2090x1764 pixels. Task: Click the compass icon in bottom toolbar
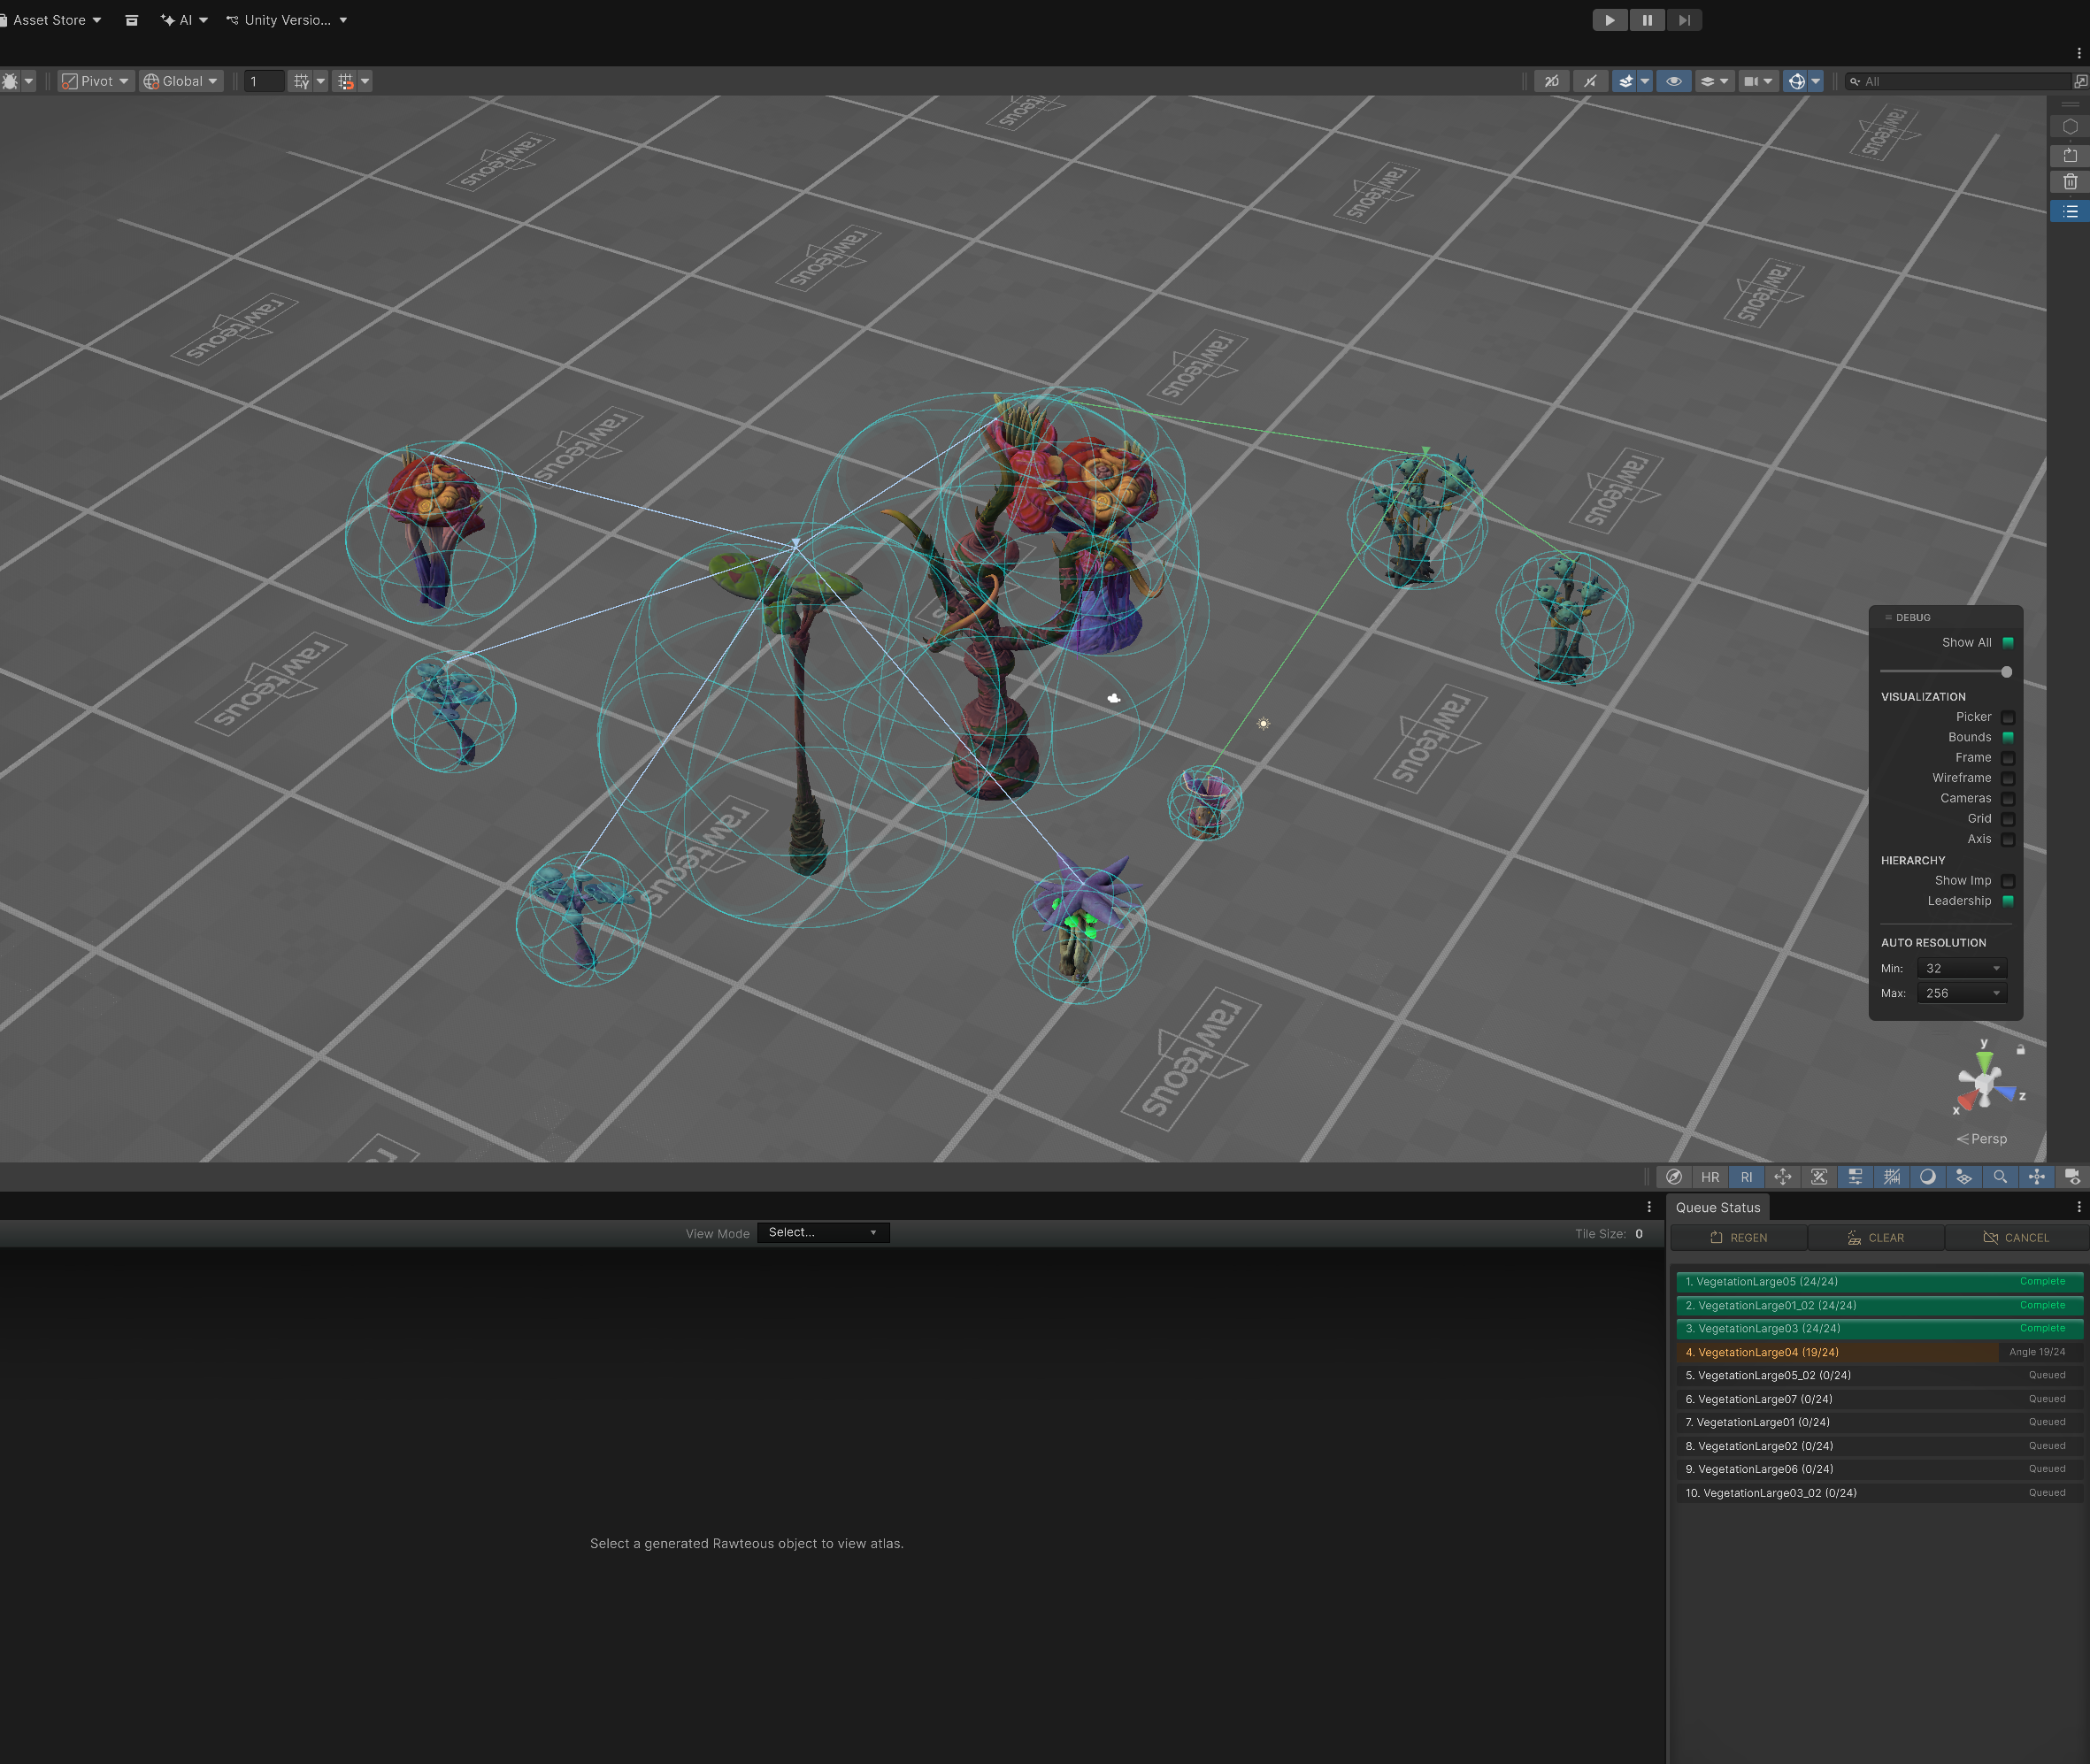[x=1674, y=1177]
